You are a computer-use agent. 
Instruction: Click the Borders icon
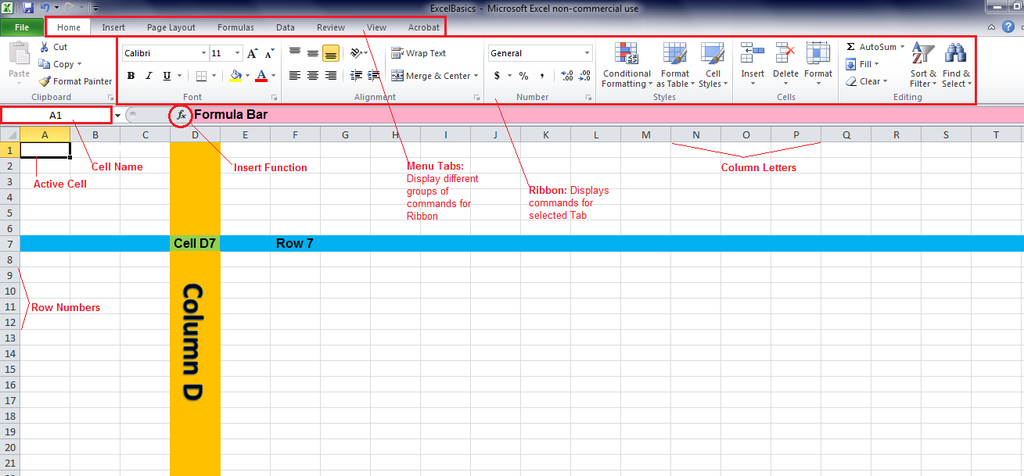click(201, 76)
